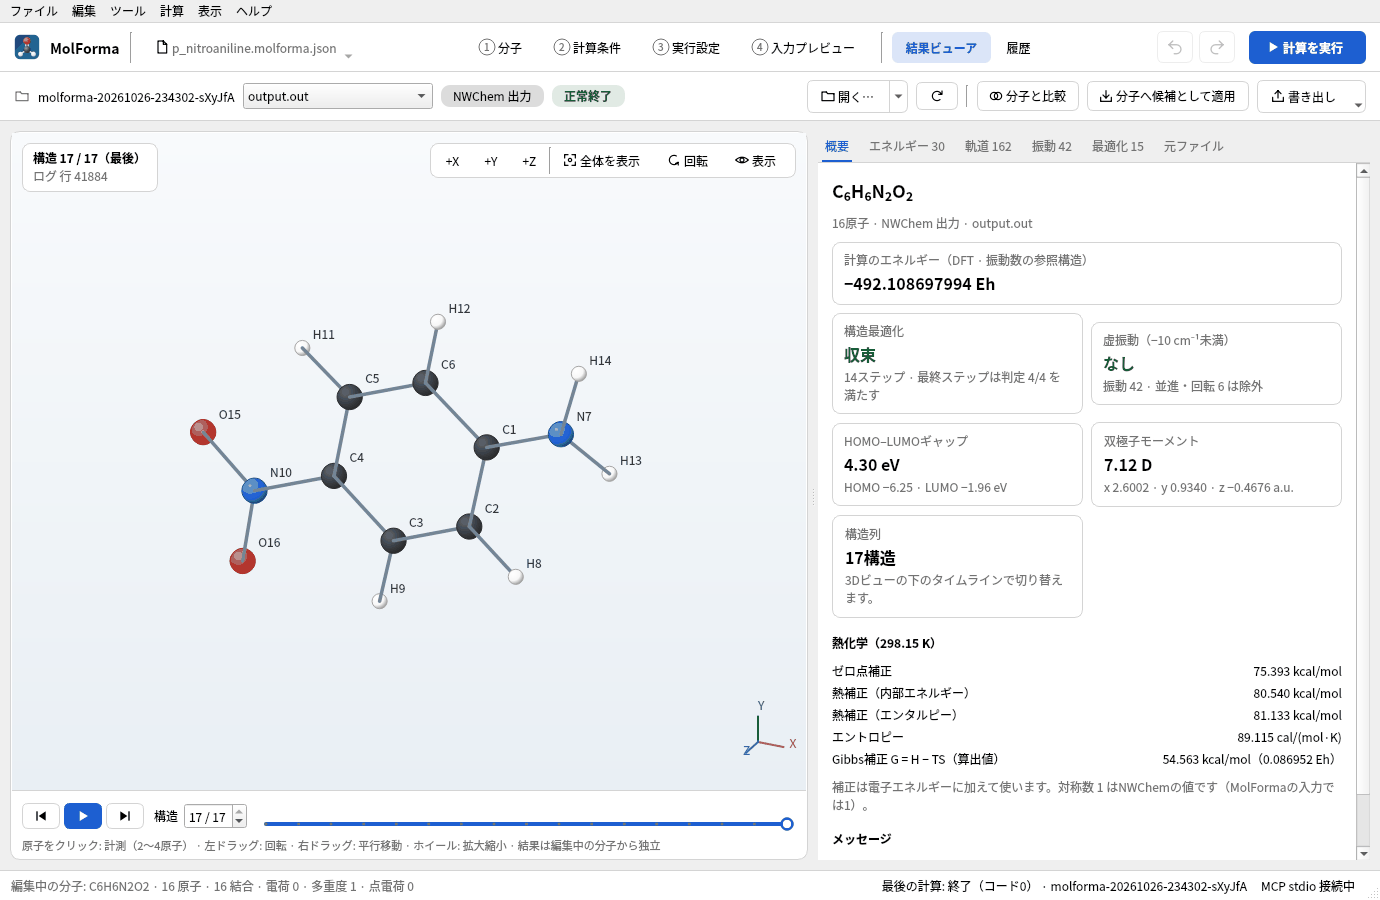Skip to the last structure frame
The height and width of the screenshot is (900, 1380).
click(125, 816)
